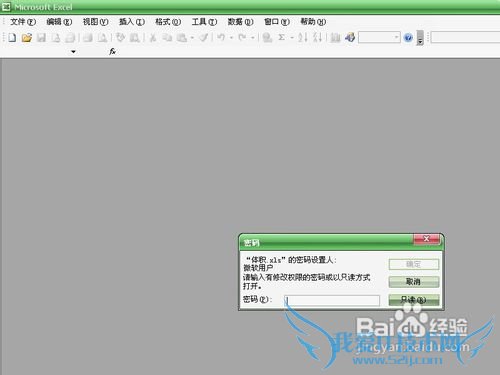The width and height of the screenshot is (500, 375).
Task: Click the "体积.xls" file name text
Action: tap(266, 260)
